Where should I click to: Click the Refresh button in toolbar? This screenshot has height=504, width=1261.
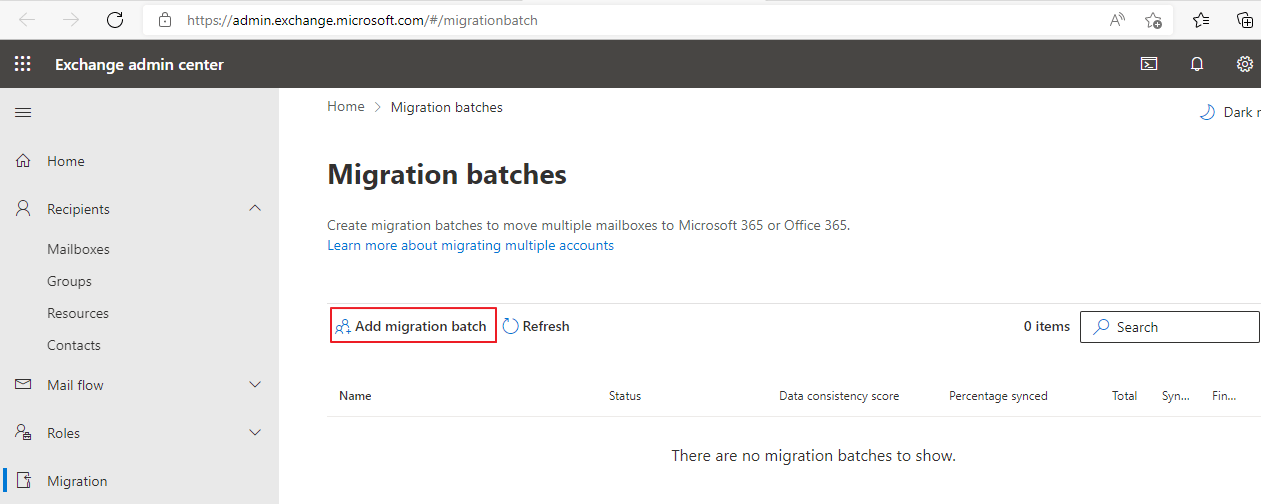[x=536, y=326]
